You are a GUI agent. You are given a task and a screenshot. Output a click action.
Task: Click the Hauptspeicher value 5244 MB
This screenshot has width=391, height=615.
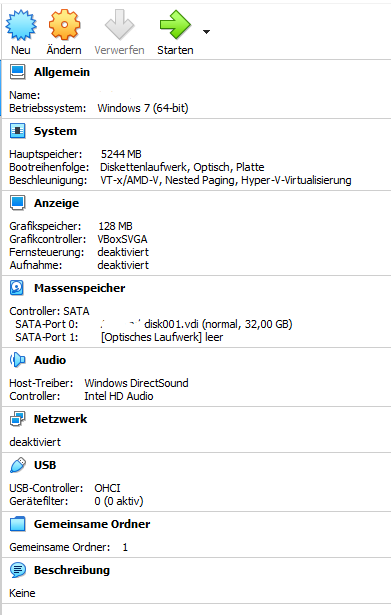coord(121,154)
